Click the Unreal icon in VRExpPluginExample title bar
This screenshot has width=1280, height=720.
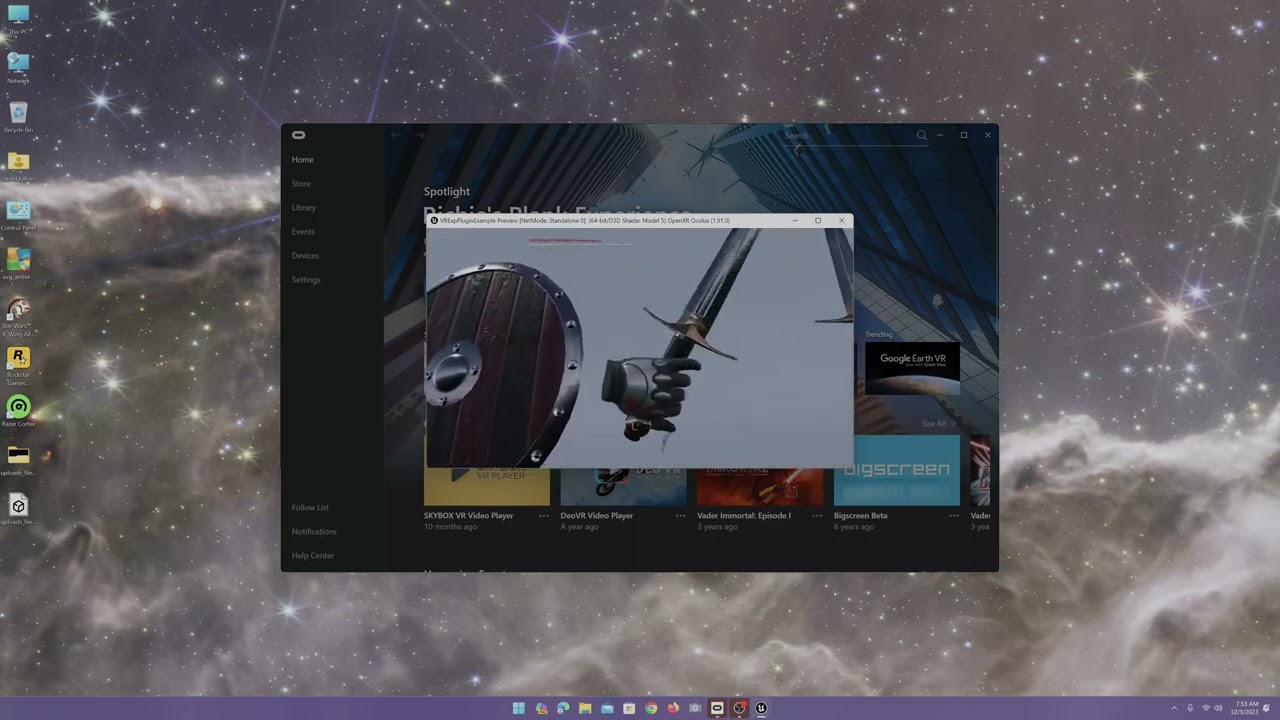tap(434, 221)
